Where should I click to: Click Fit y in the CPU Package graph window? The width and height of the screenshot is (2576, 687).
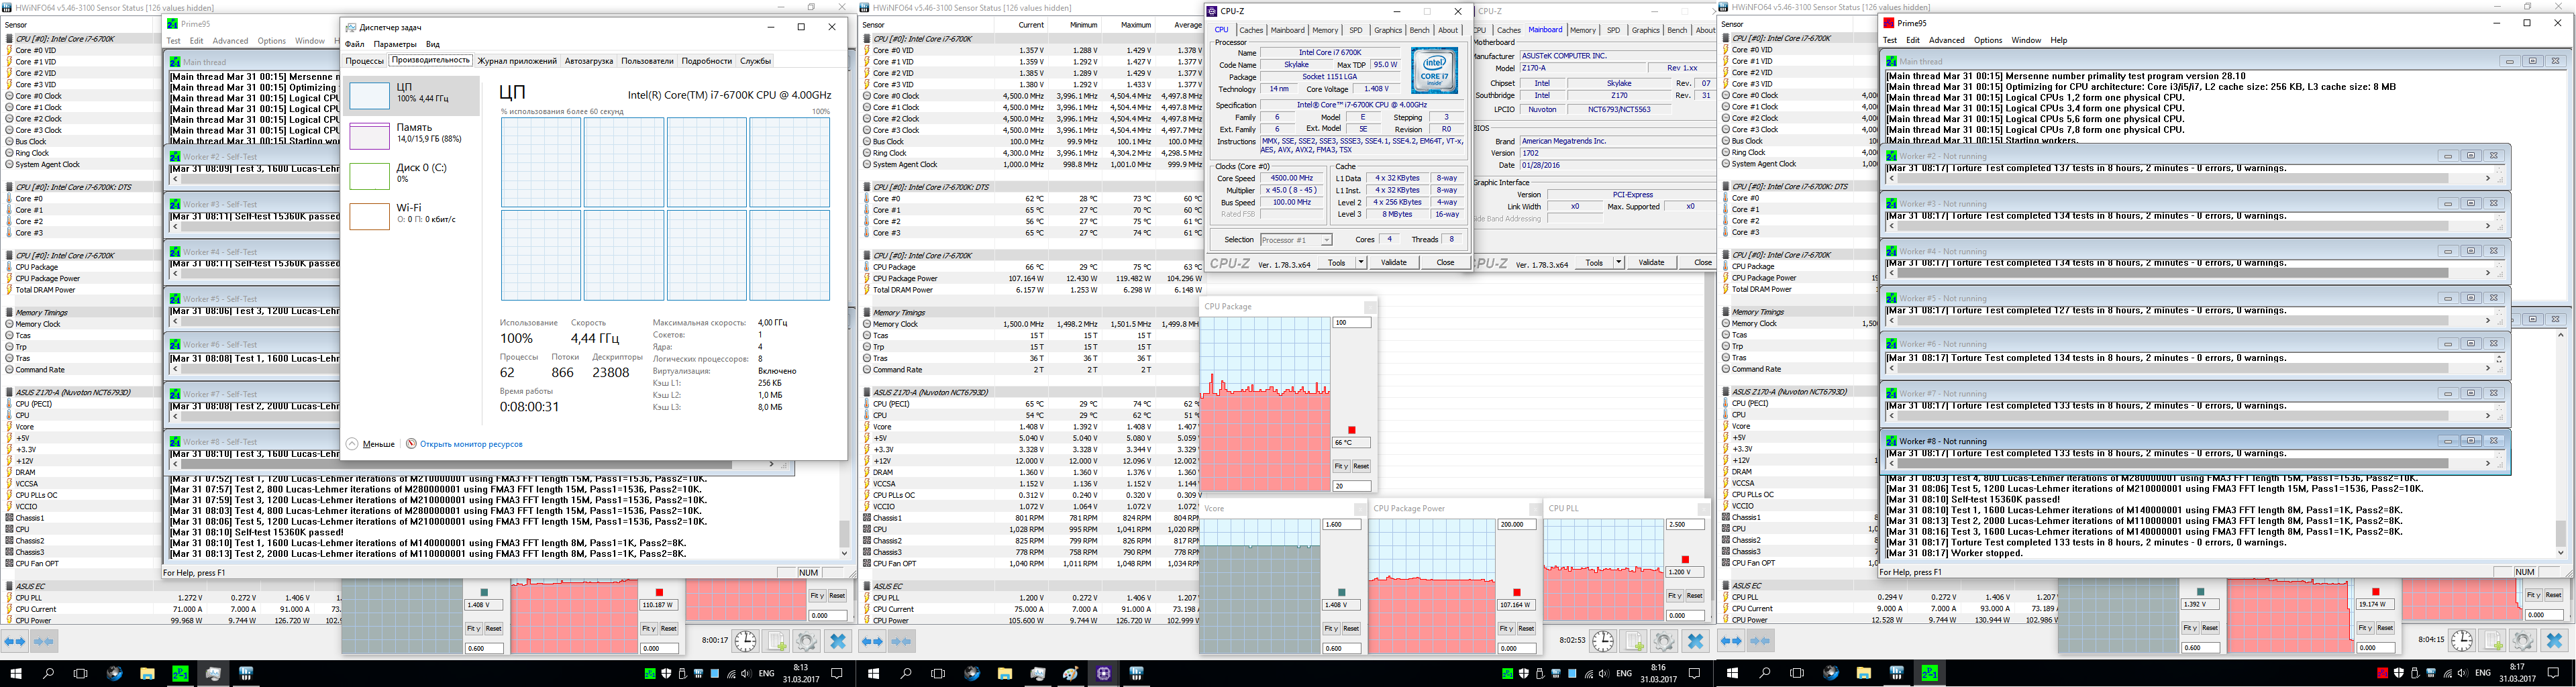click(x=1341, y=466)
